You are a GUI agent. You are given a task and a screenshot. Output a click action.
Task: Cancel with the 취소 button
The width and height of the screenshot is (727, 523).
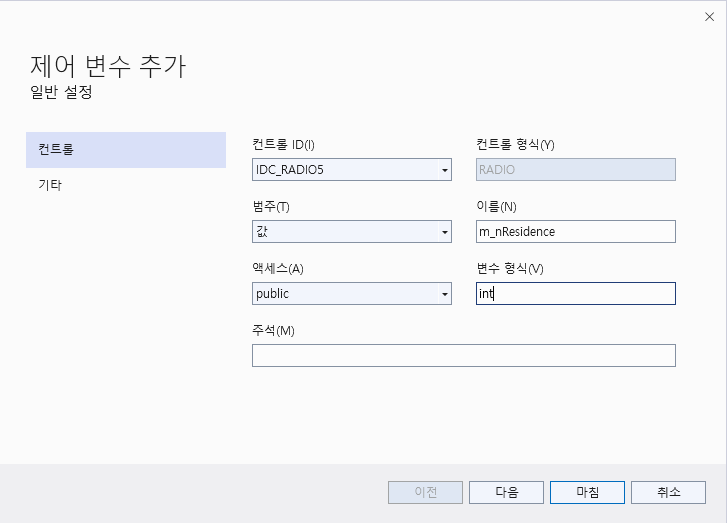668,492
